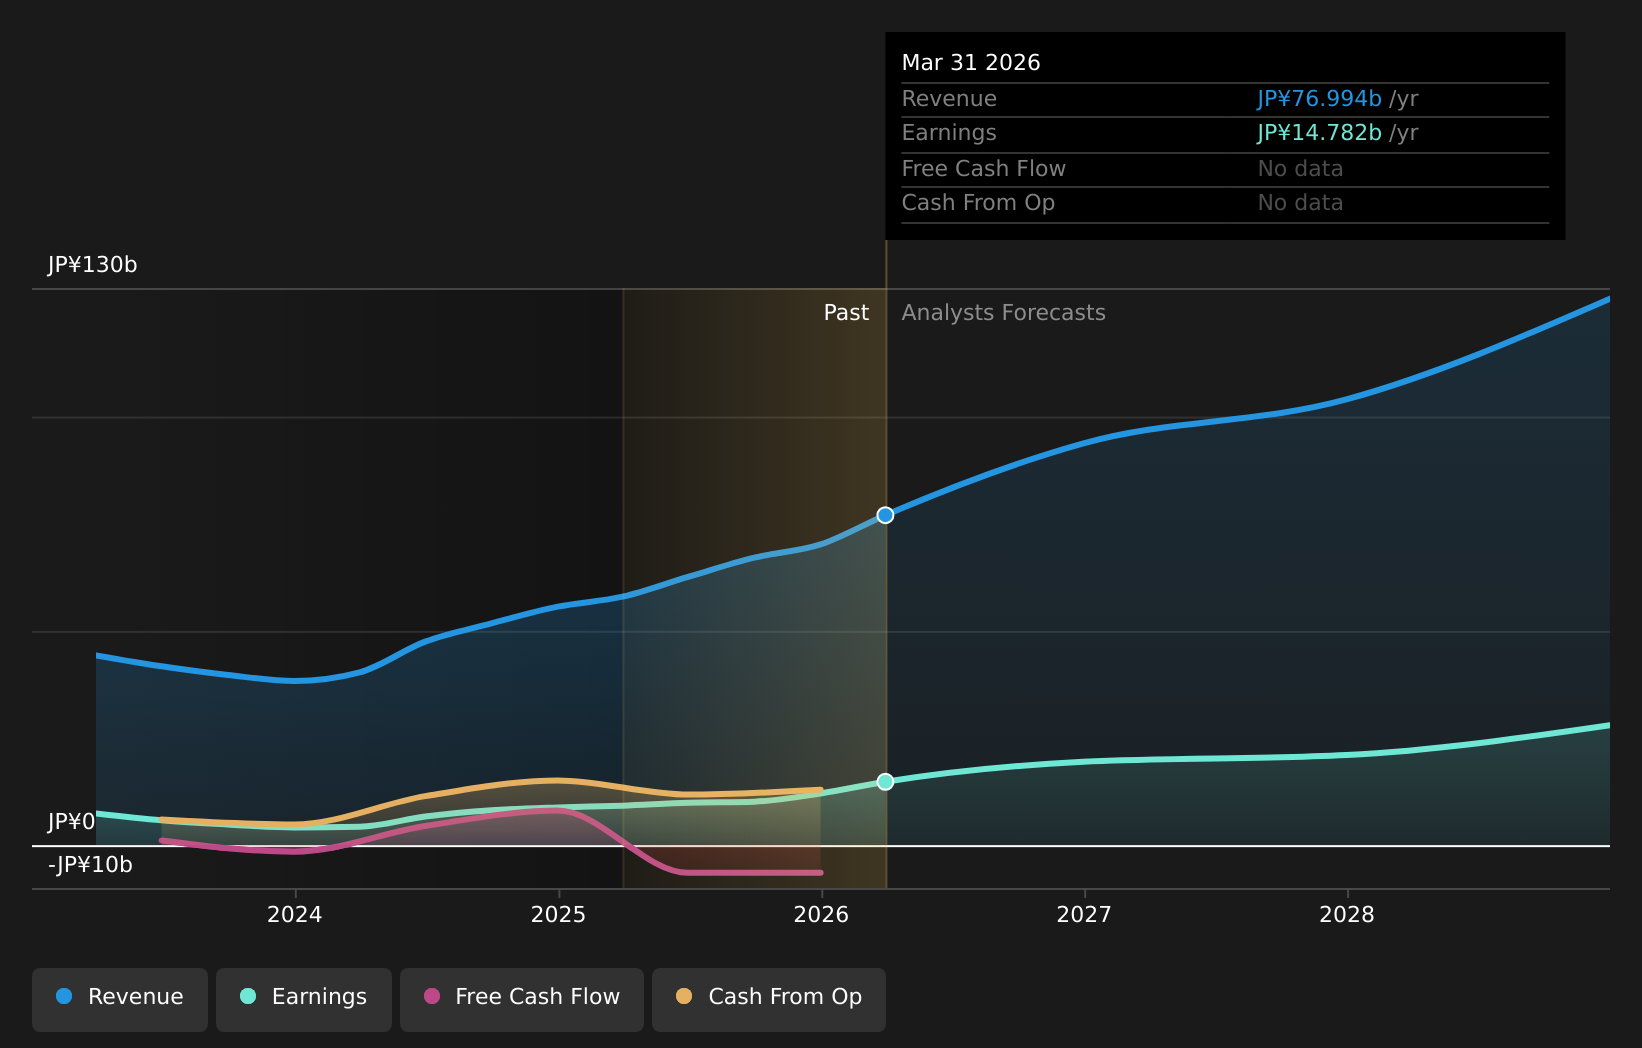Click the JP¥14.782b earnings value
Image resolution: width=1642 pixels, height=1048 pixels.
point(1319,133)
